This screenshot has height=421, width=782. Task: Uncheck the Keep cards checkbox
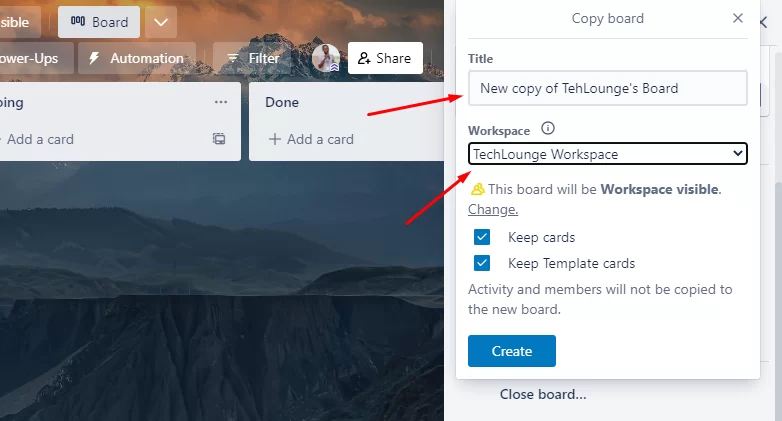tap(482, 237)
